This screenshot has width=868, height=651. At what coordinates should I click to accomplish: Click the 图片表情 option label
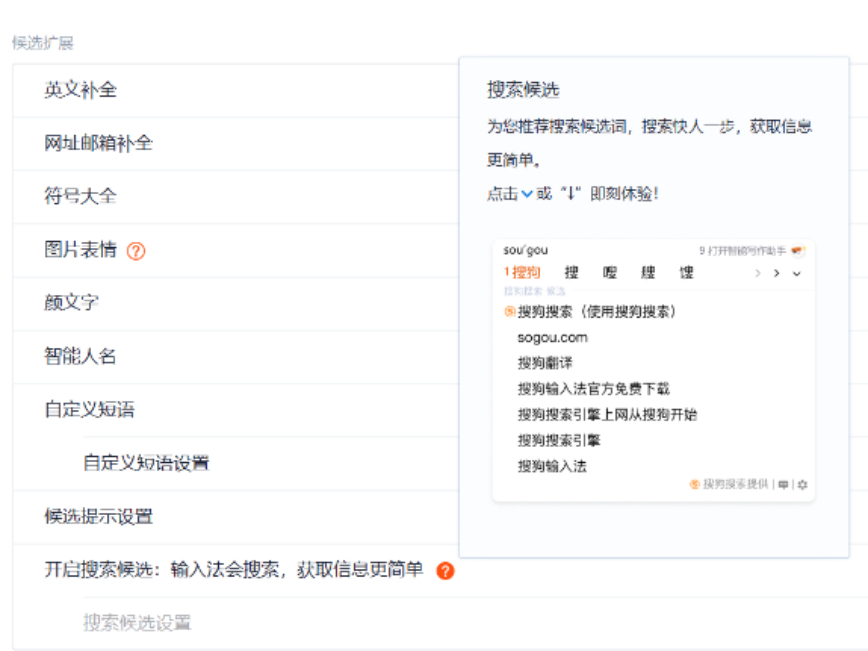(80, 250)
